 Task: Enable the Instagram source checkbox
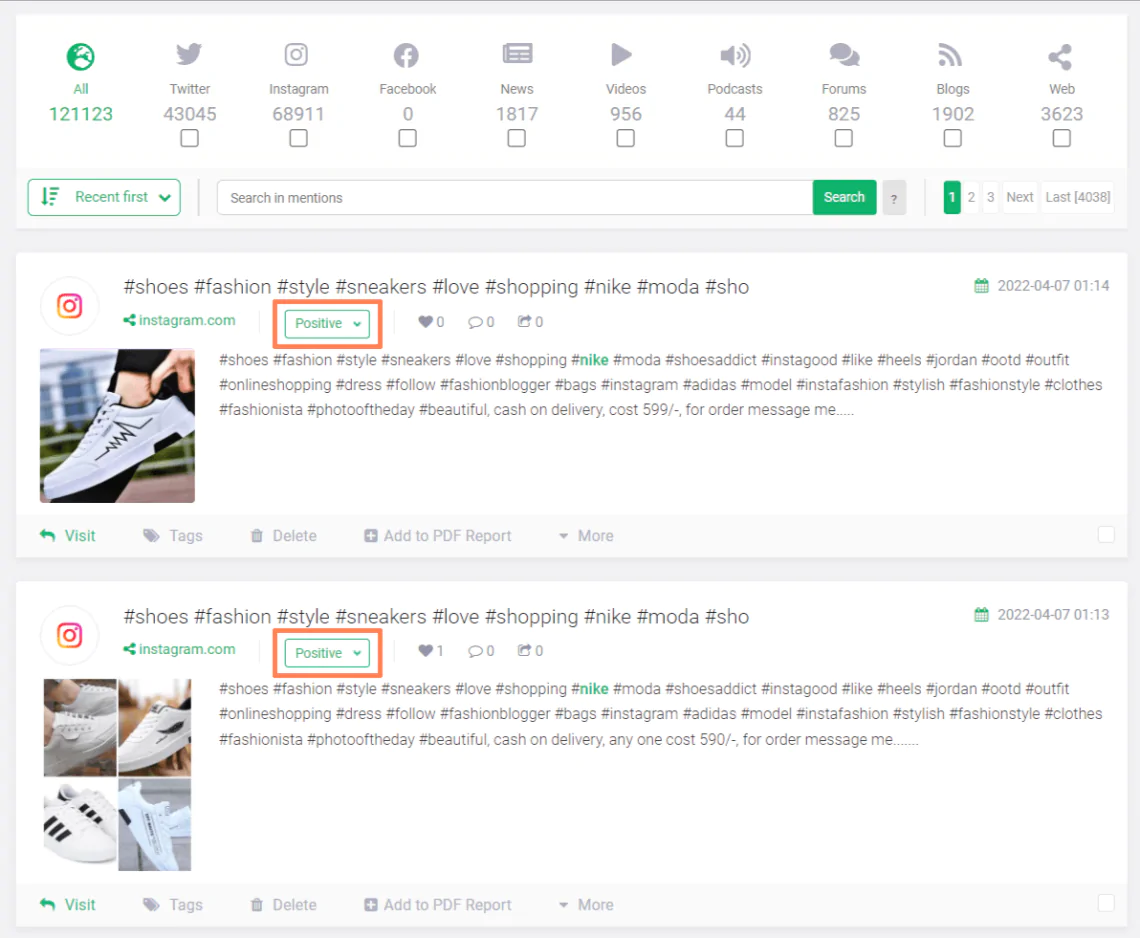[x=298, y=138]
